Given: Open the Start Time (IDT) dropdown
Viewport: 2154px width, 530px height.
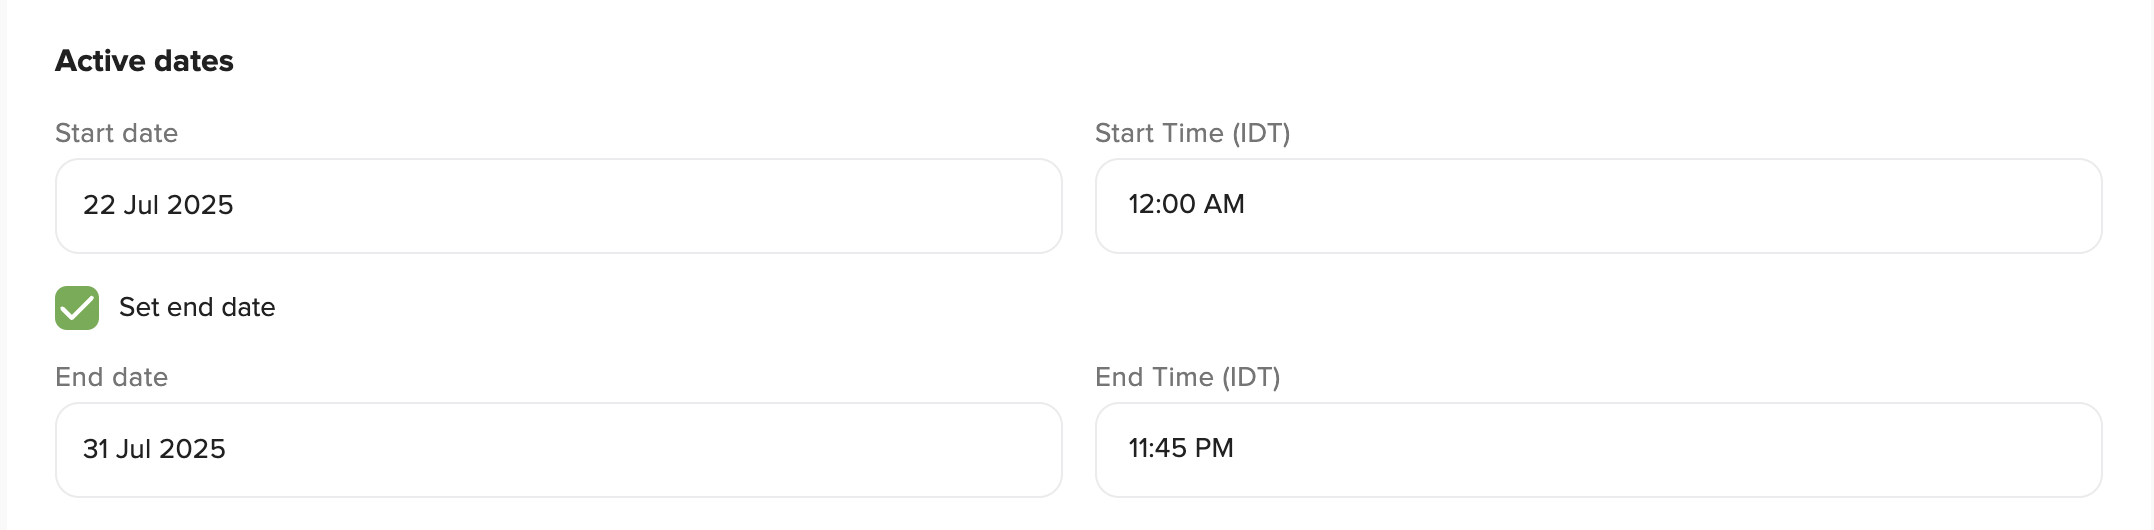Looking at the screenshot, I should [x=1598, y=206].
